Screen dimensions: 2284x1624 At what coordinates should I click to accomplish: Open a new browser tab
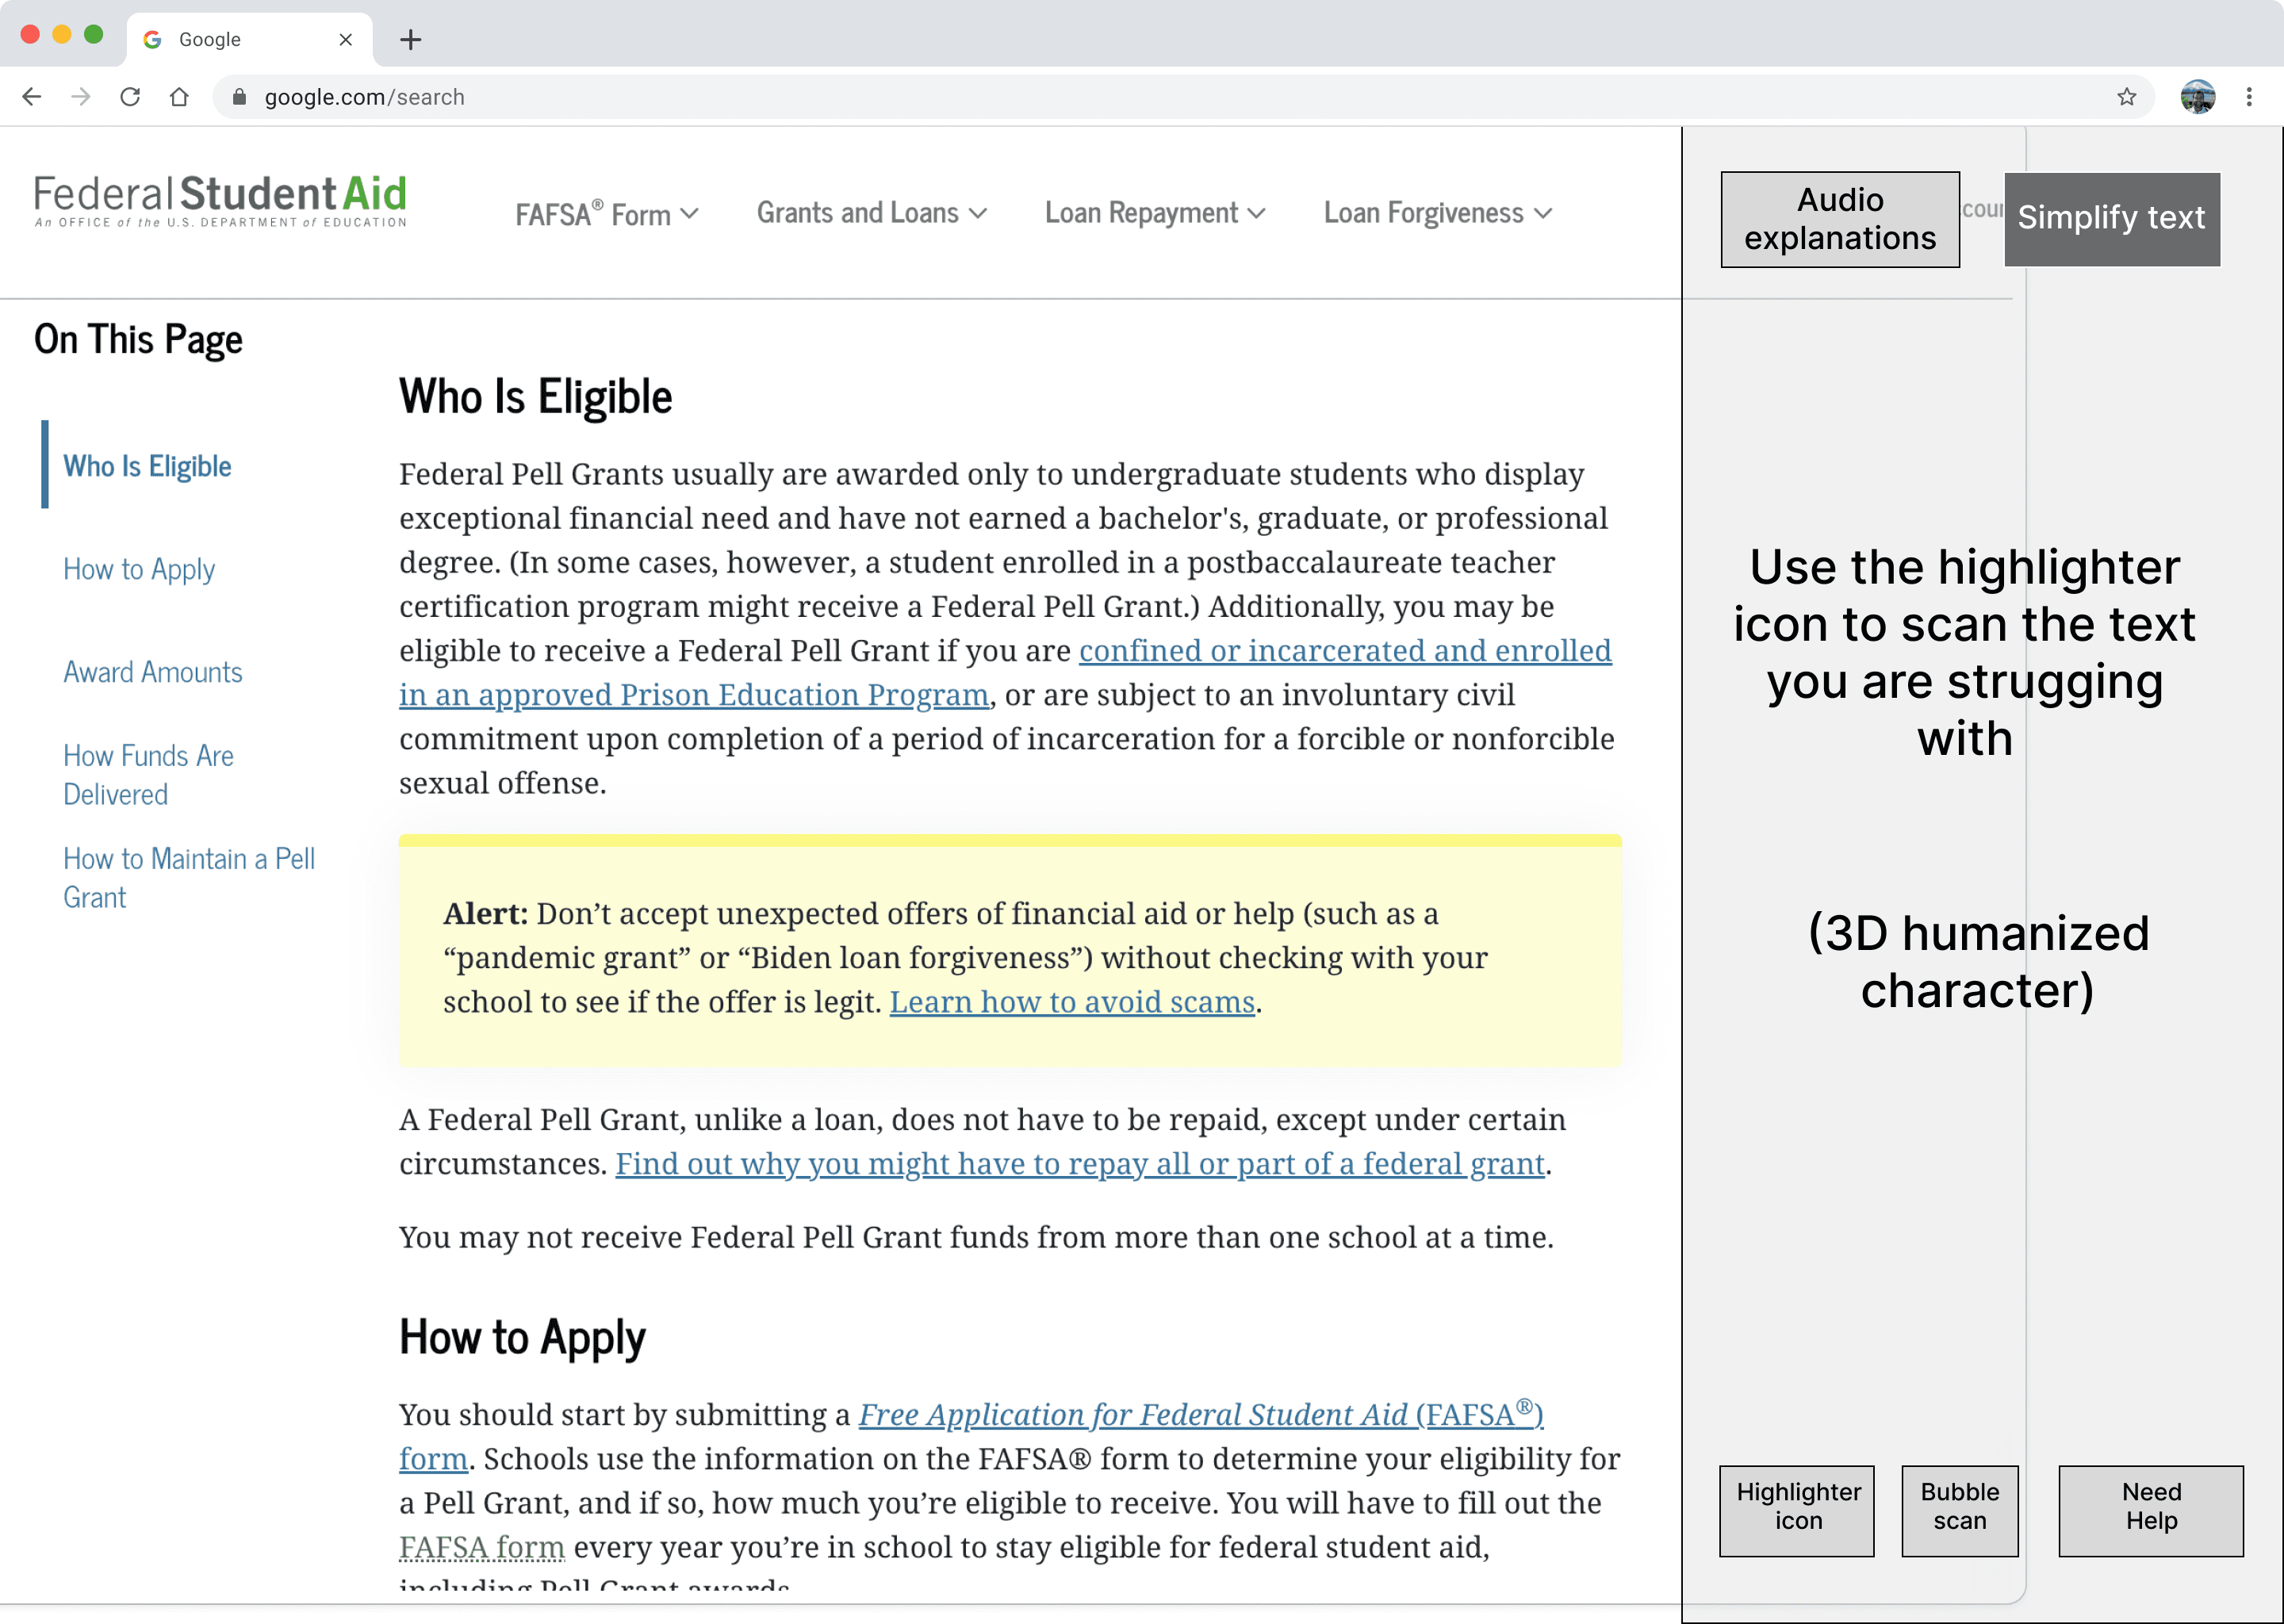[x=410, y=40]
